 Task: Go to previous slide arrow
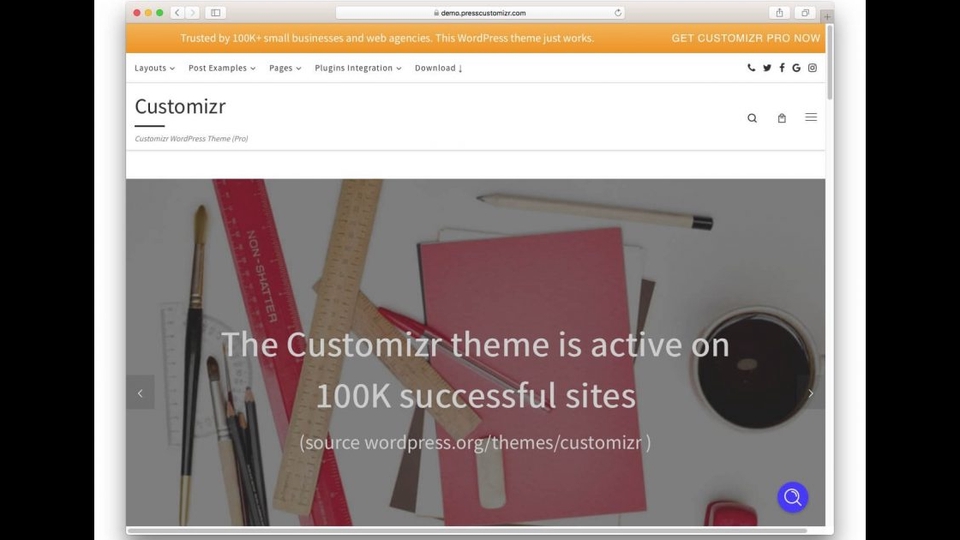coord(140,392)
